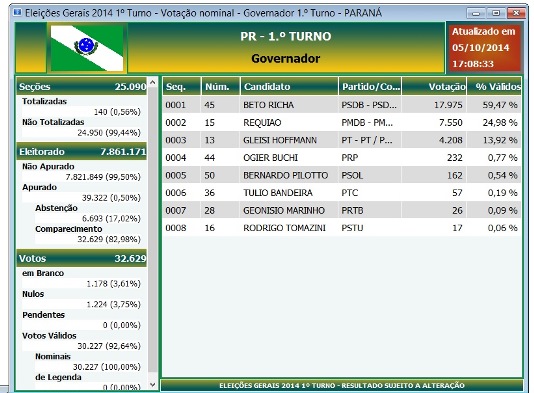This screenshot has height=393, width=534.
Task: Click the Votos section header
Action: (x=82, y=258)
